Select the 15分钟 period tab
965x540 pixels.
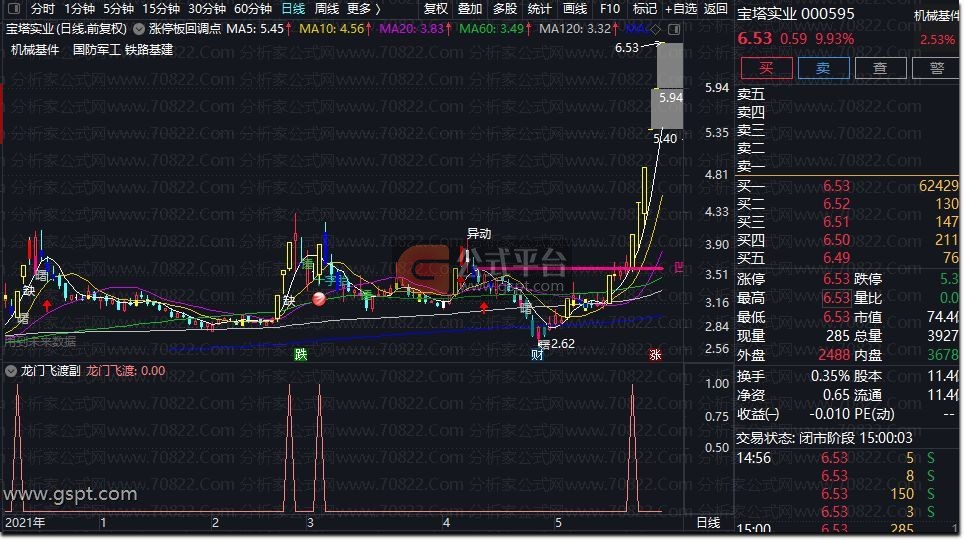(161, 9)
